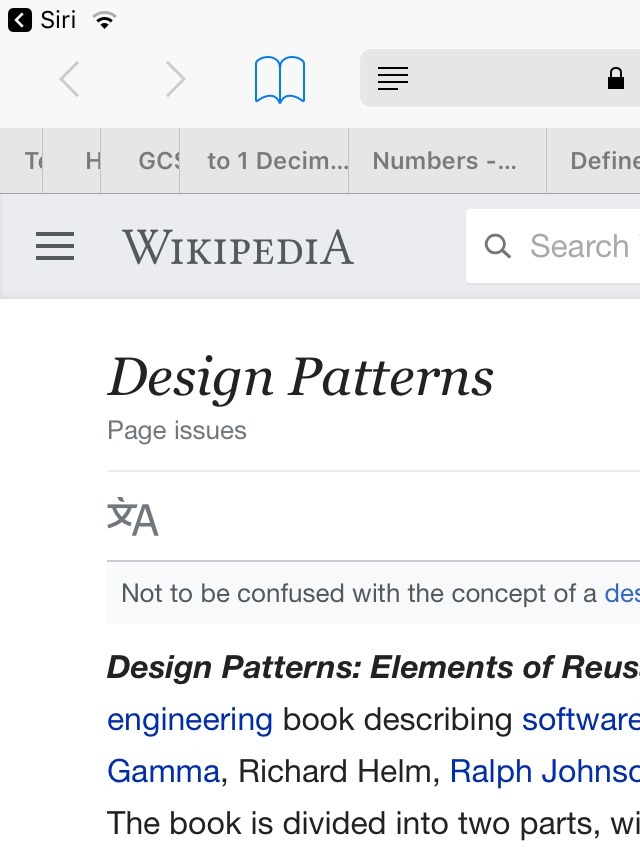Open the "Page issues" link

click(177, 431)
